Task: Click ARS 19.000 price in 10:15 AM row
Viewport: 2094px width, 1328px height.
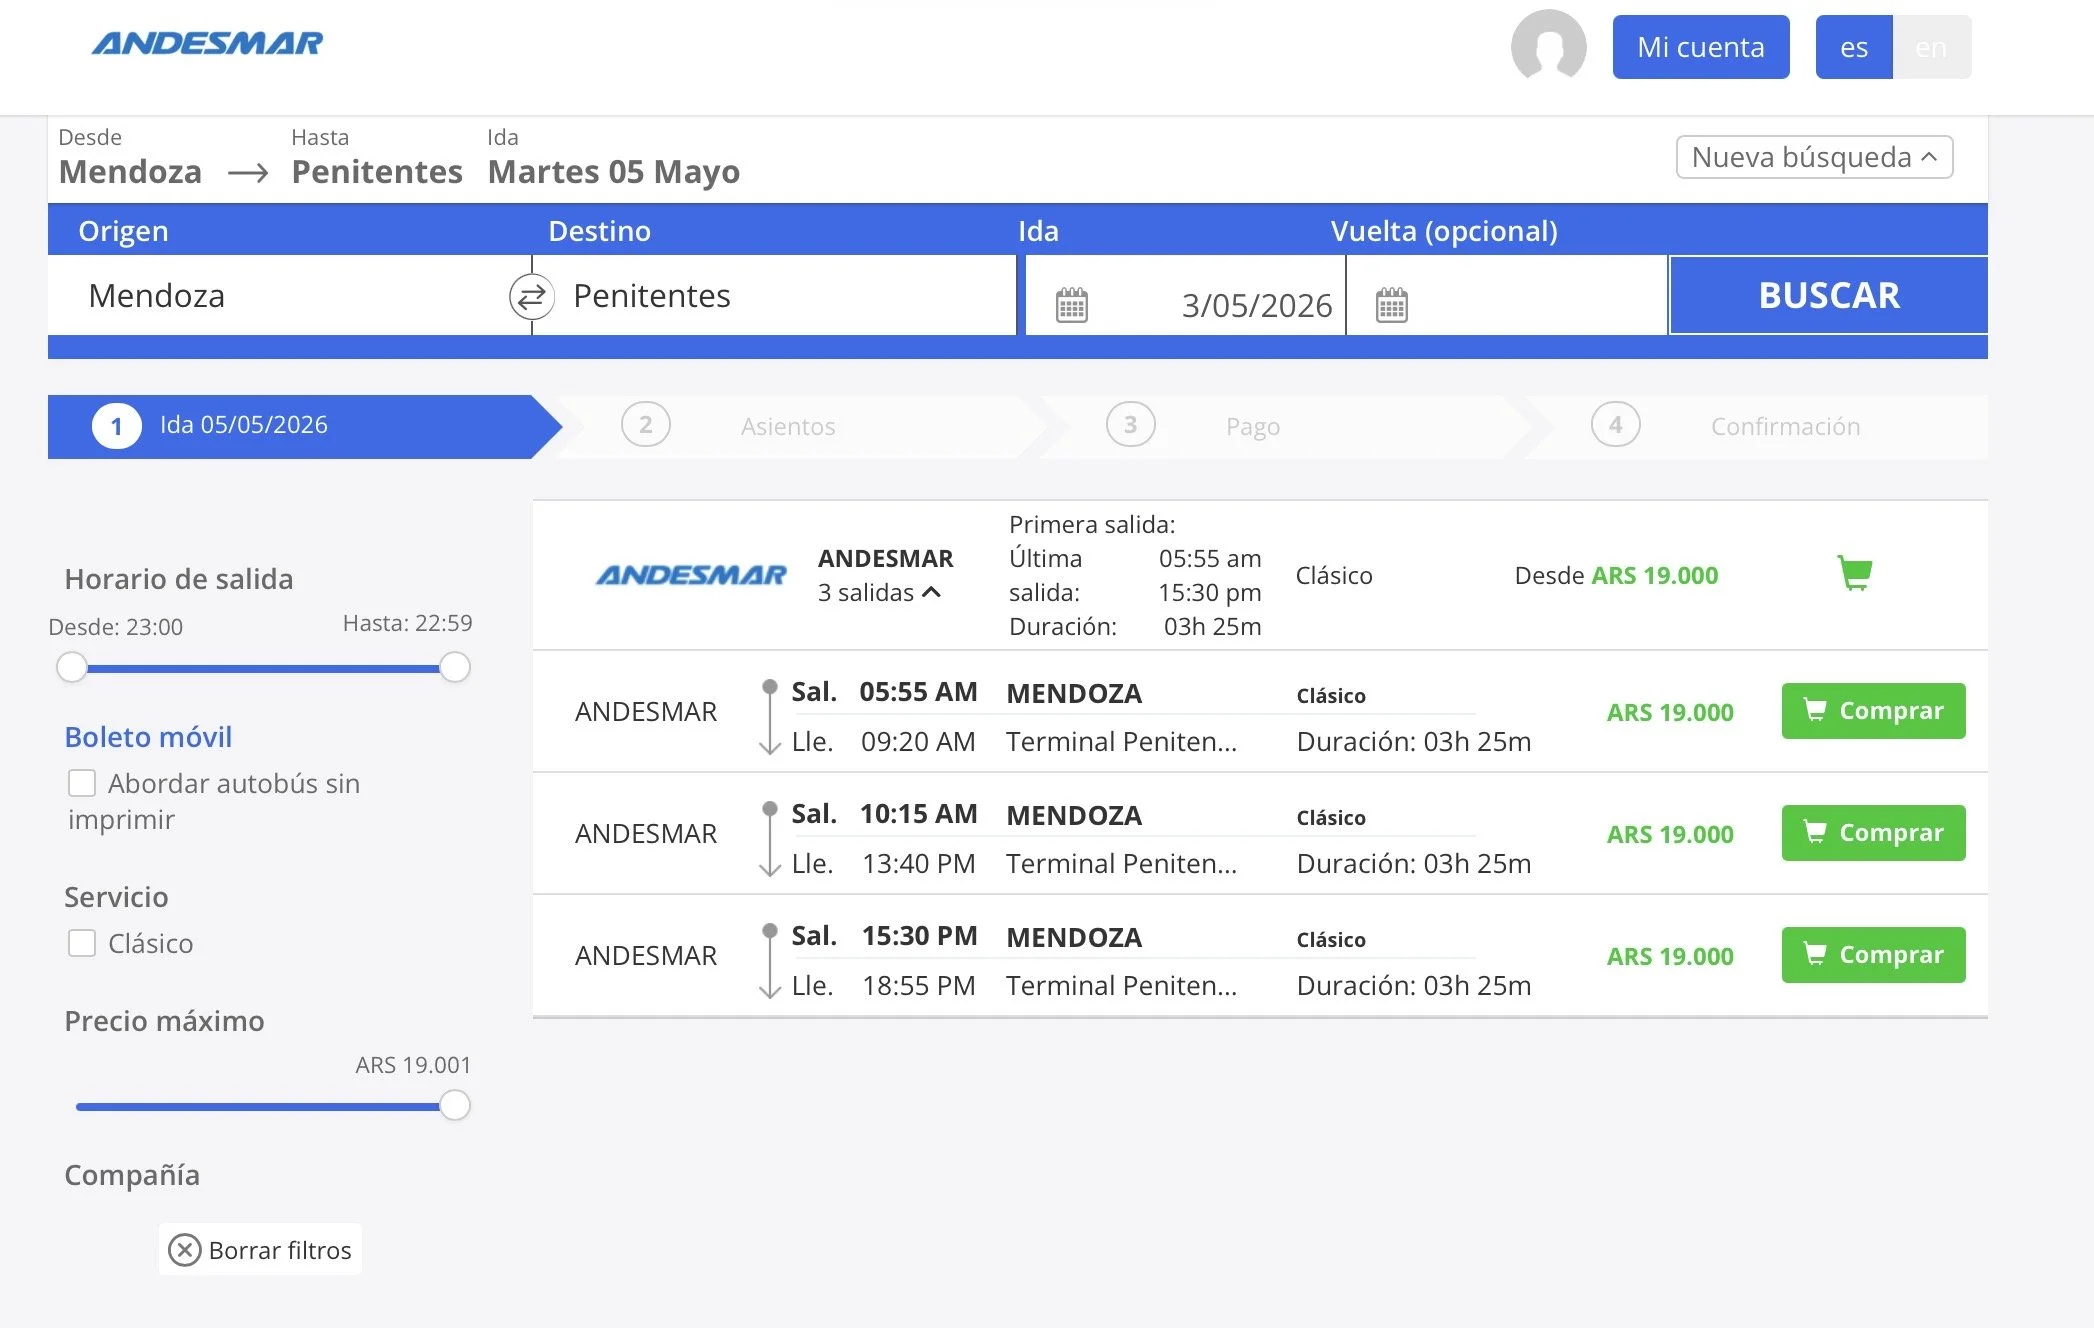Action: tap(1670, 834)
